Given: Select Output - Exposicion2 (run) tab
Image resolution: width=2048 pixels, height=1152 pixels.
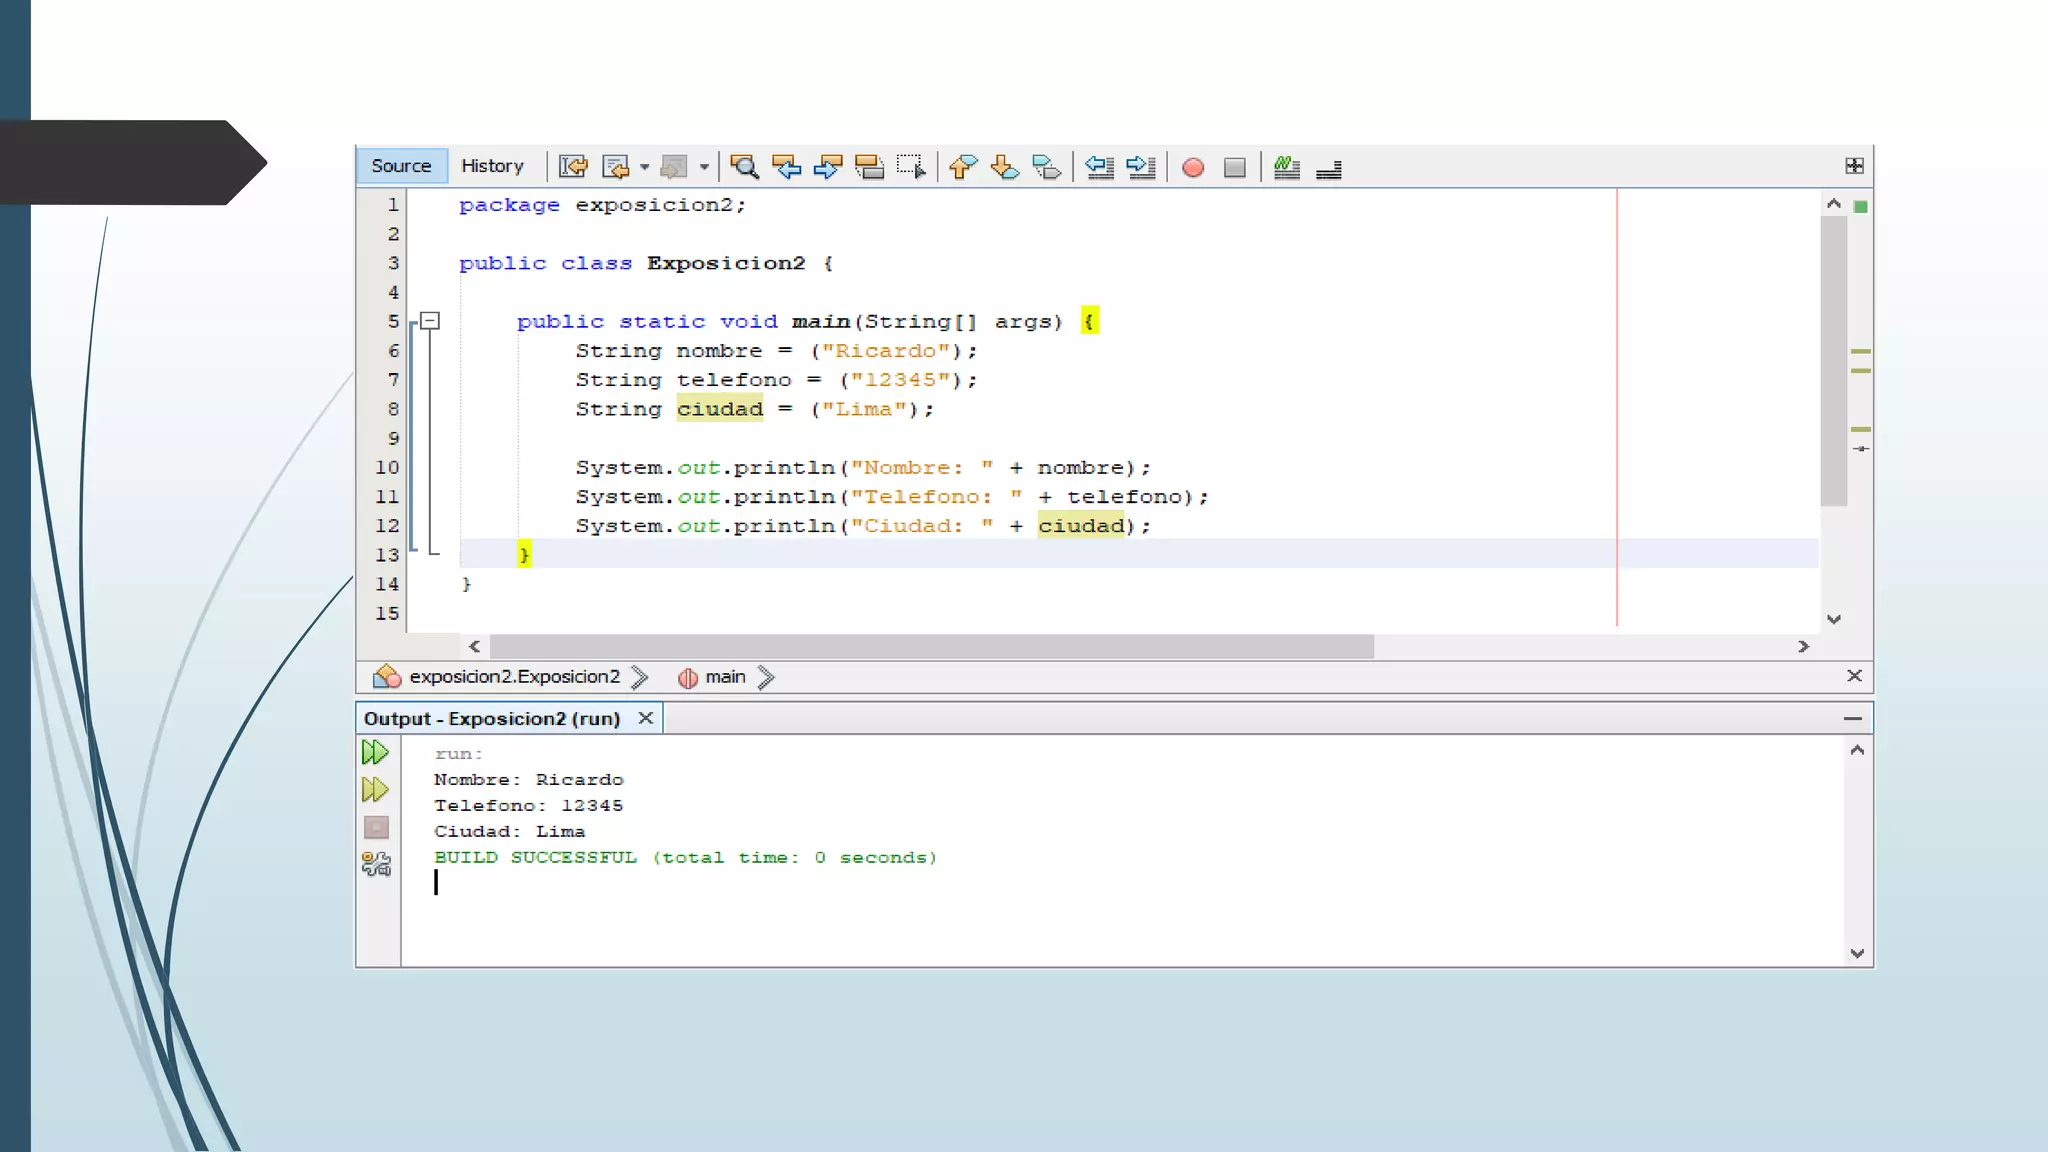Looking at the screenshot, I should (492, 719).
